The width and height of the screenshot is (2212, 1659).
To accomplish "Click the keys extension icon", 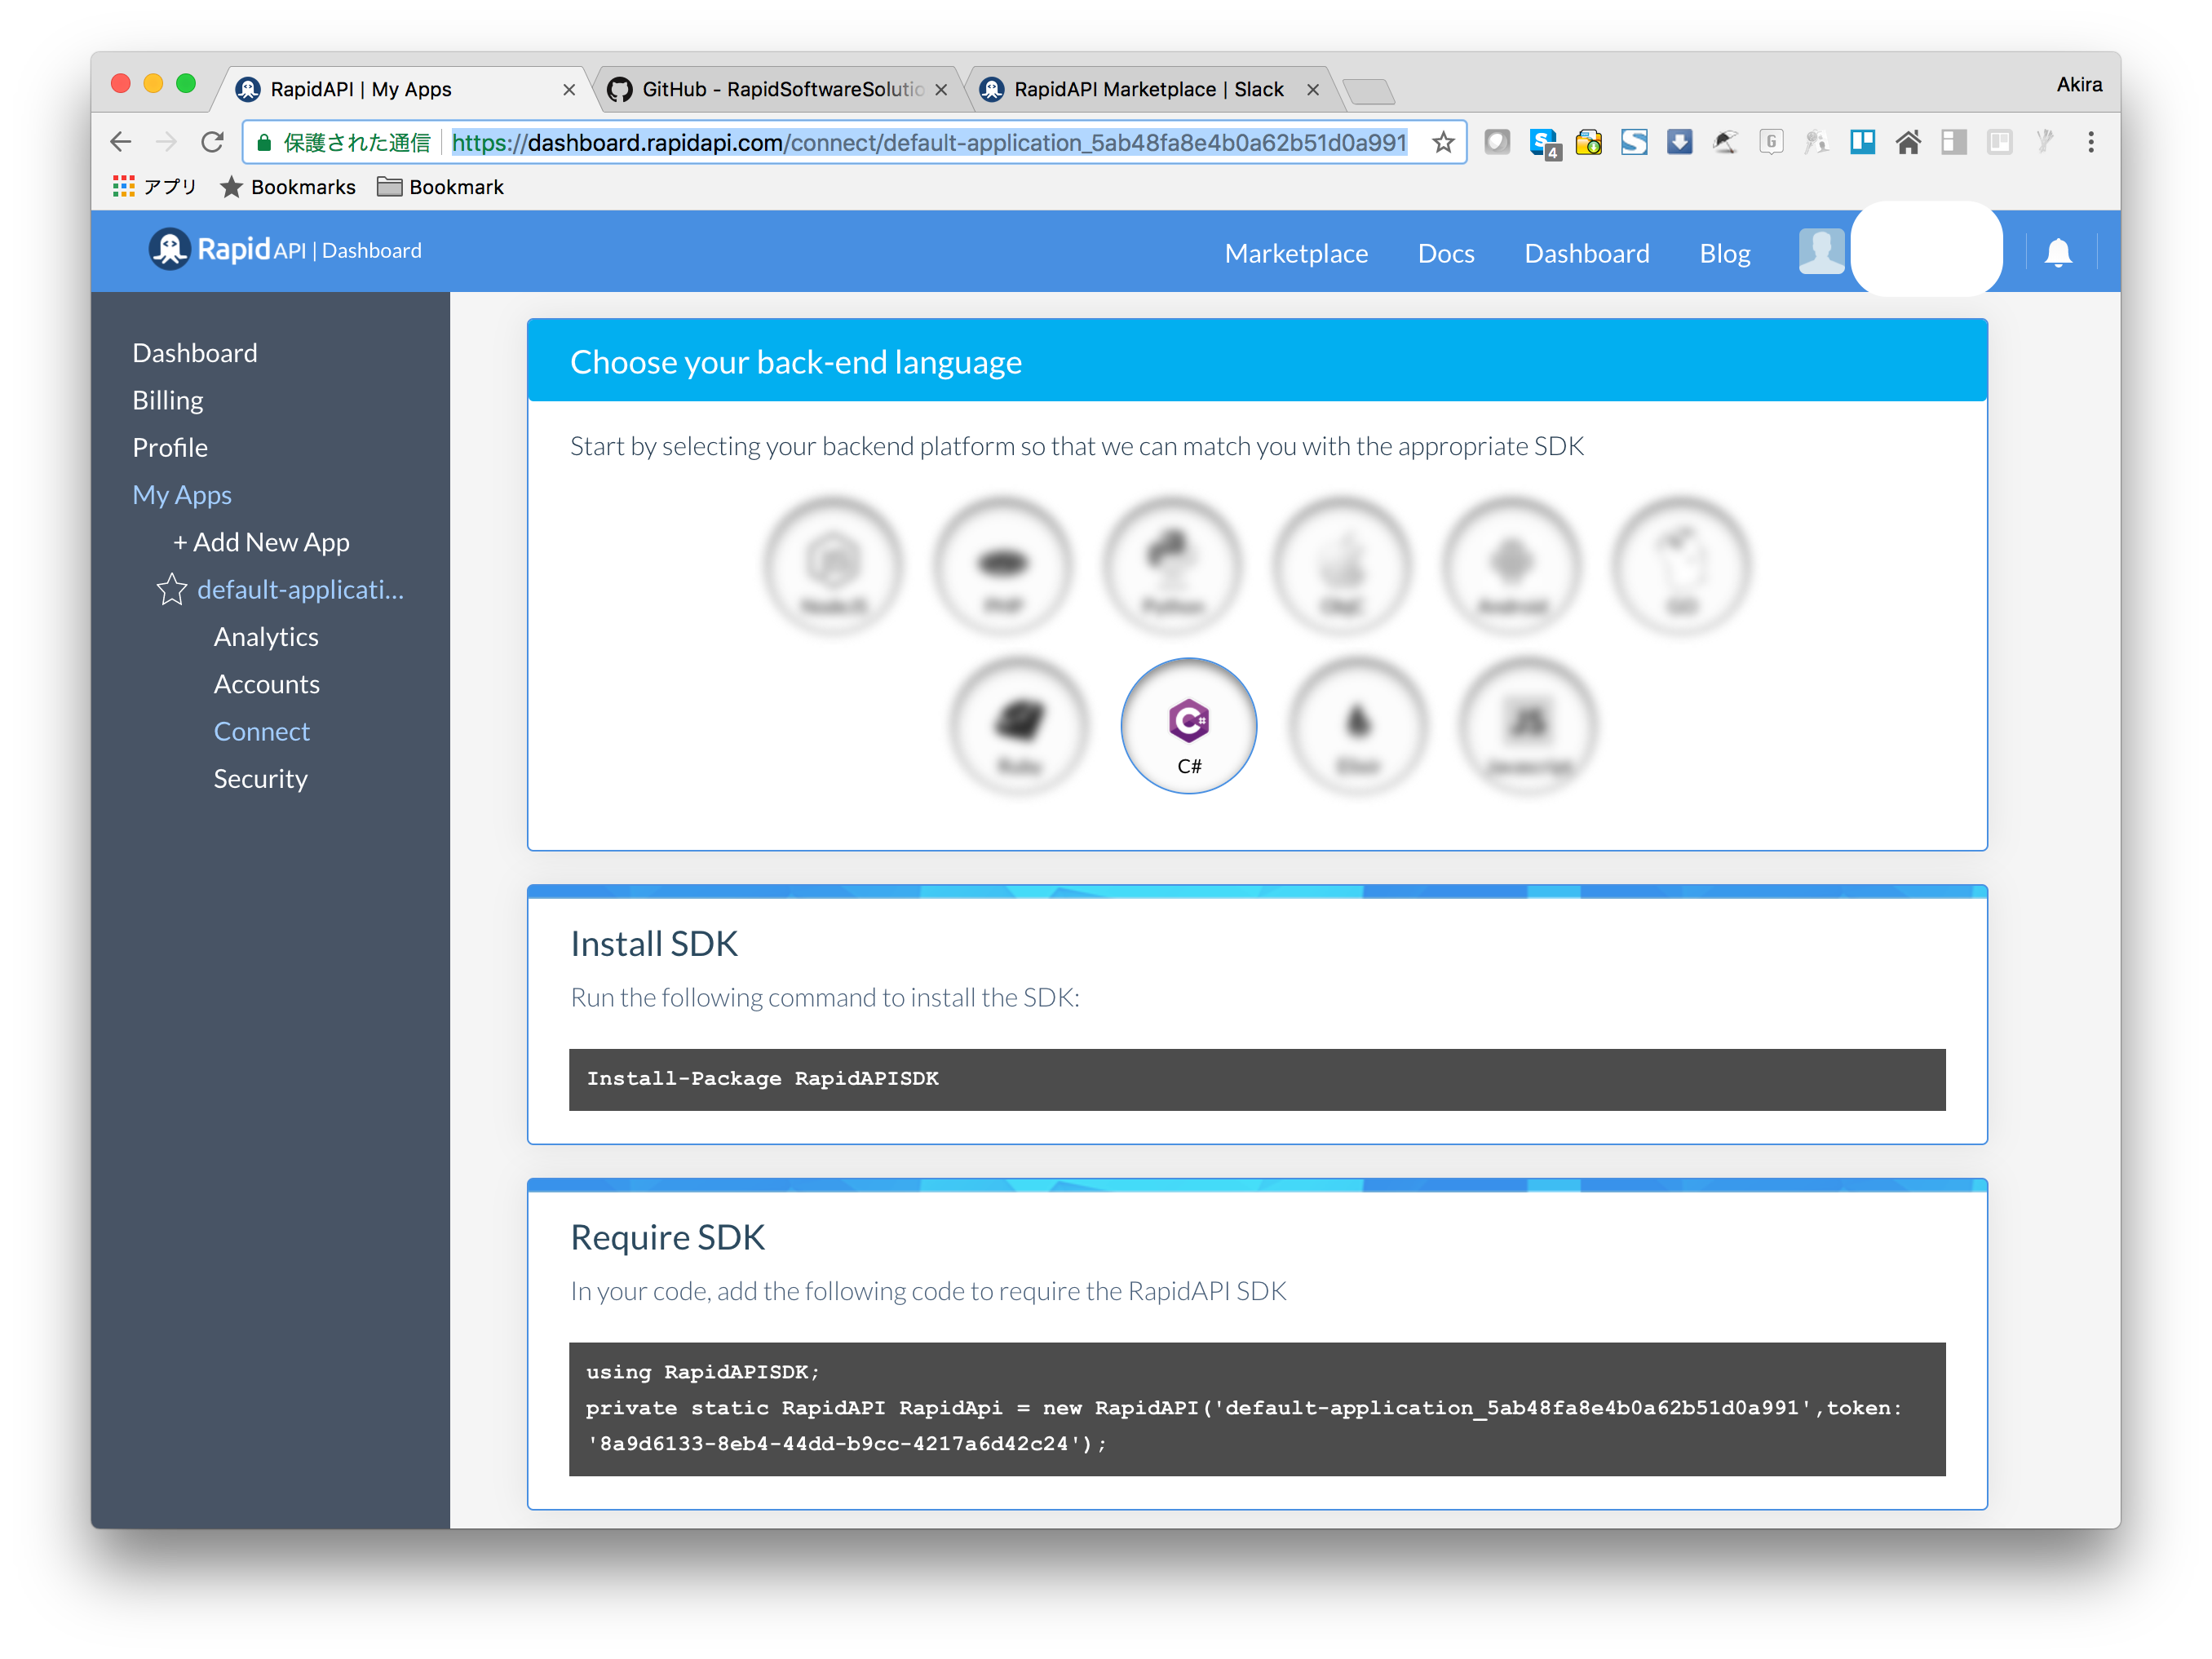I will point(1816,142).
